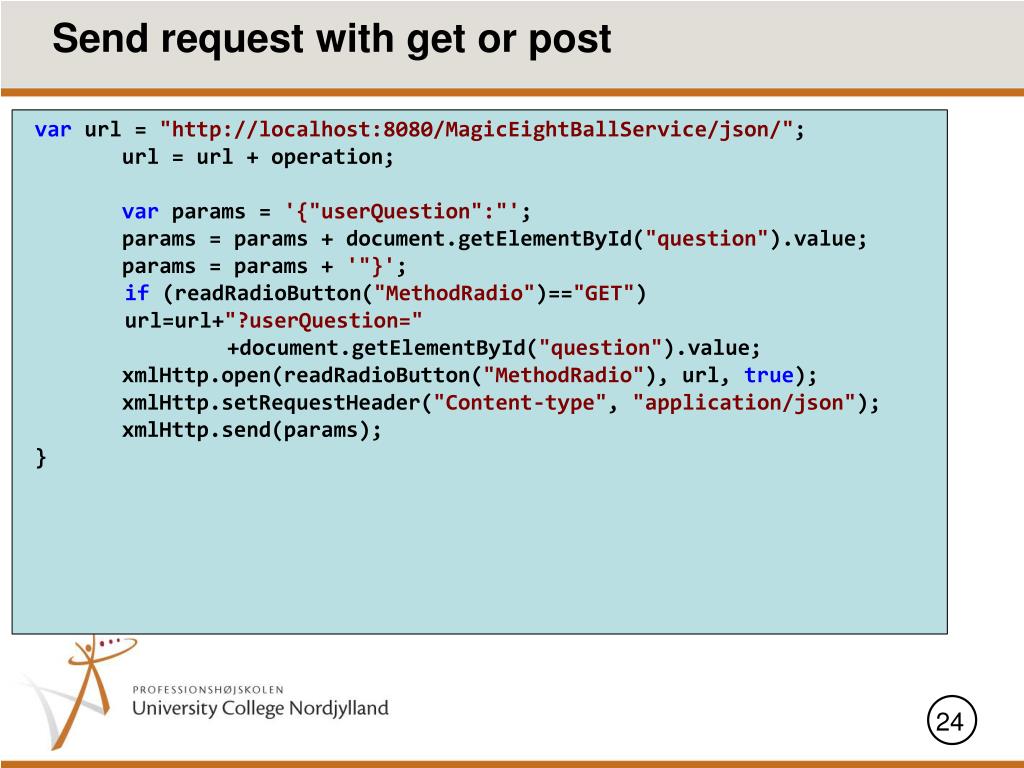The width and height of the screenshot is (1024, 768).
Task: Click the "true" keyword in xmlHttp.open
Action: tap(769, 375)
